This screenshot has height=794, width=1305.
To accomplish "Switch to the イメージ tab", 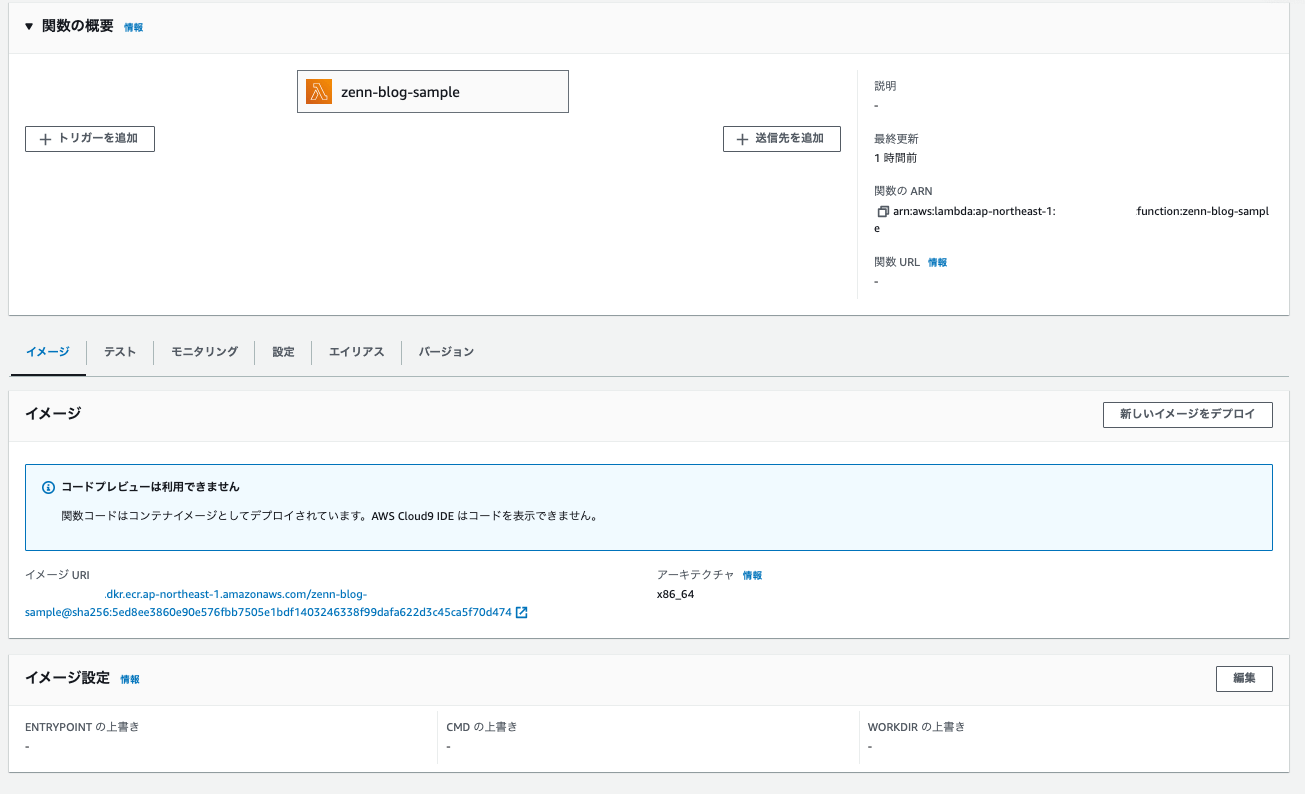I will point(48,352).
